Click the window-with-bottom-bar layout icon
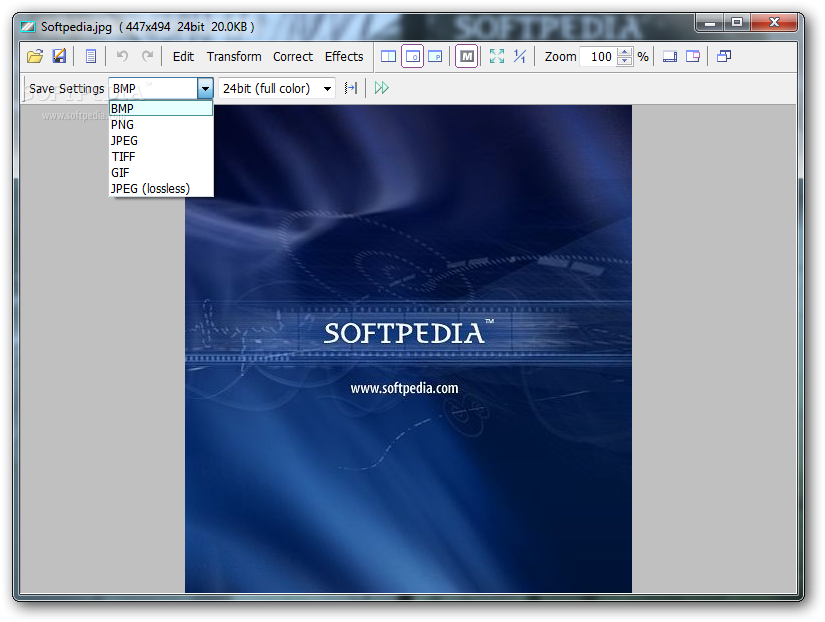 670,56
